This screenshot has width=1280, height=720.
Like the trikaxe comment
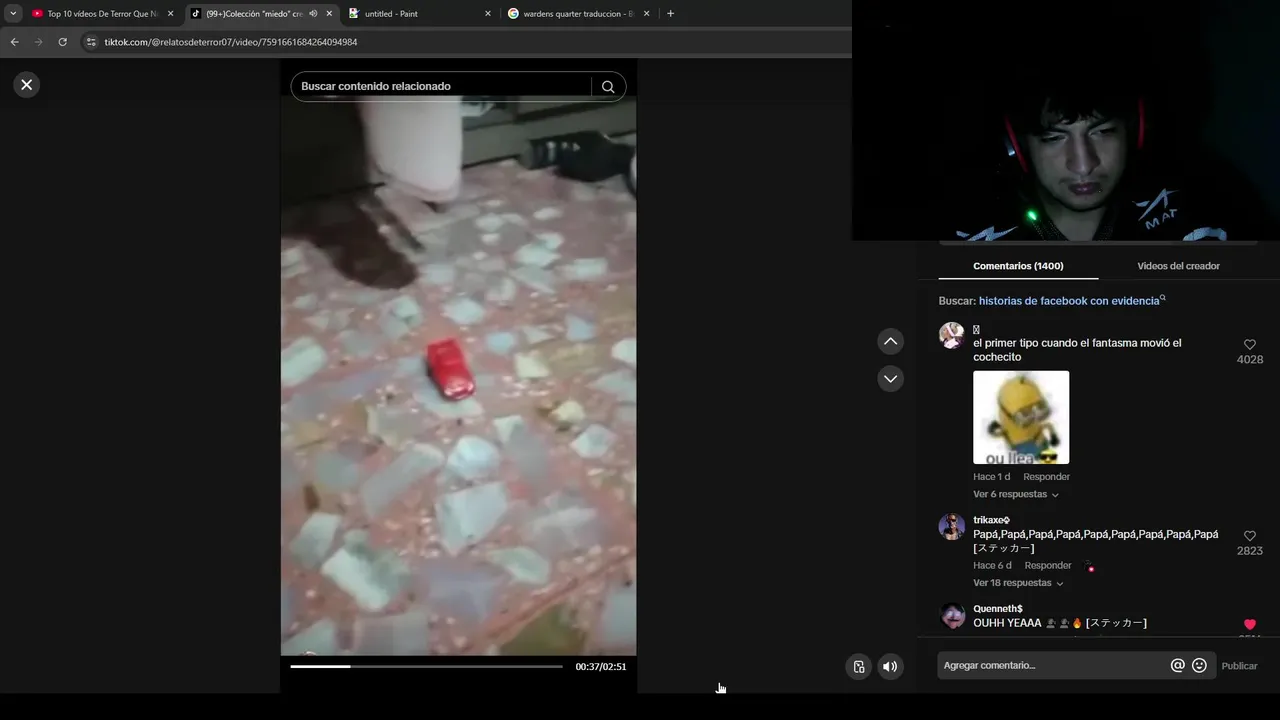click(1250, 536)
